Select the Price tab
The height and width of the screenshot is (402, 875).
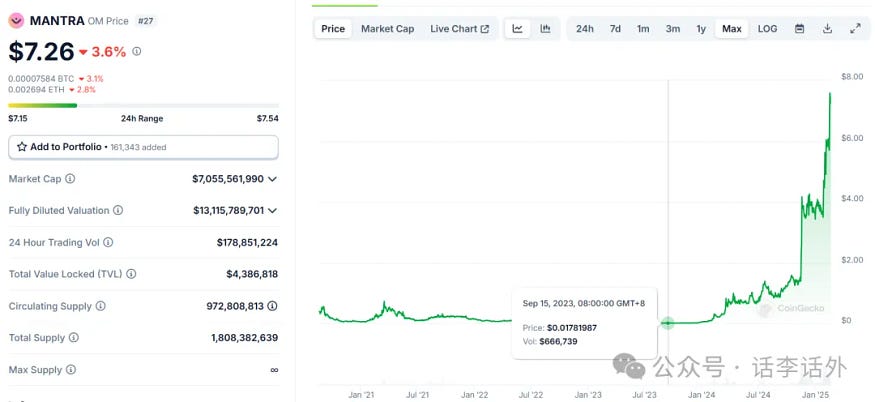tap(333, 29)
